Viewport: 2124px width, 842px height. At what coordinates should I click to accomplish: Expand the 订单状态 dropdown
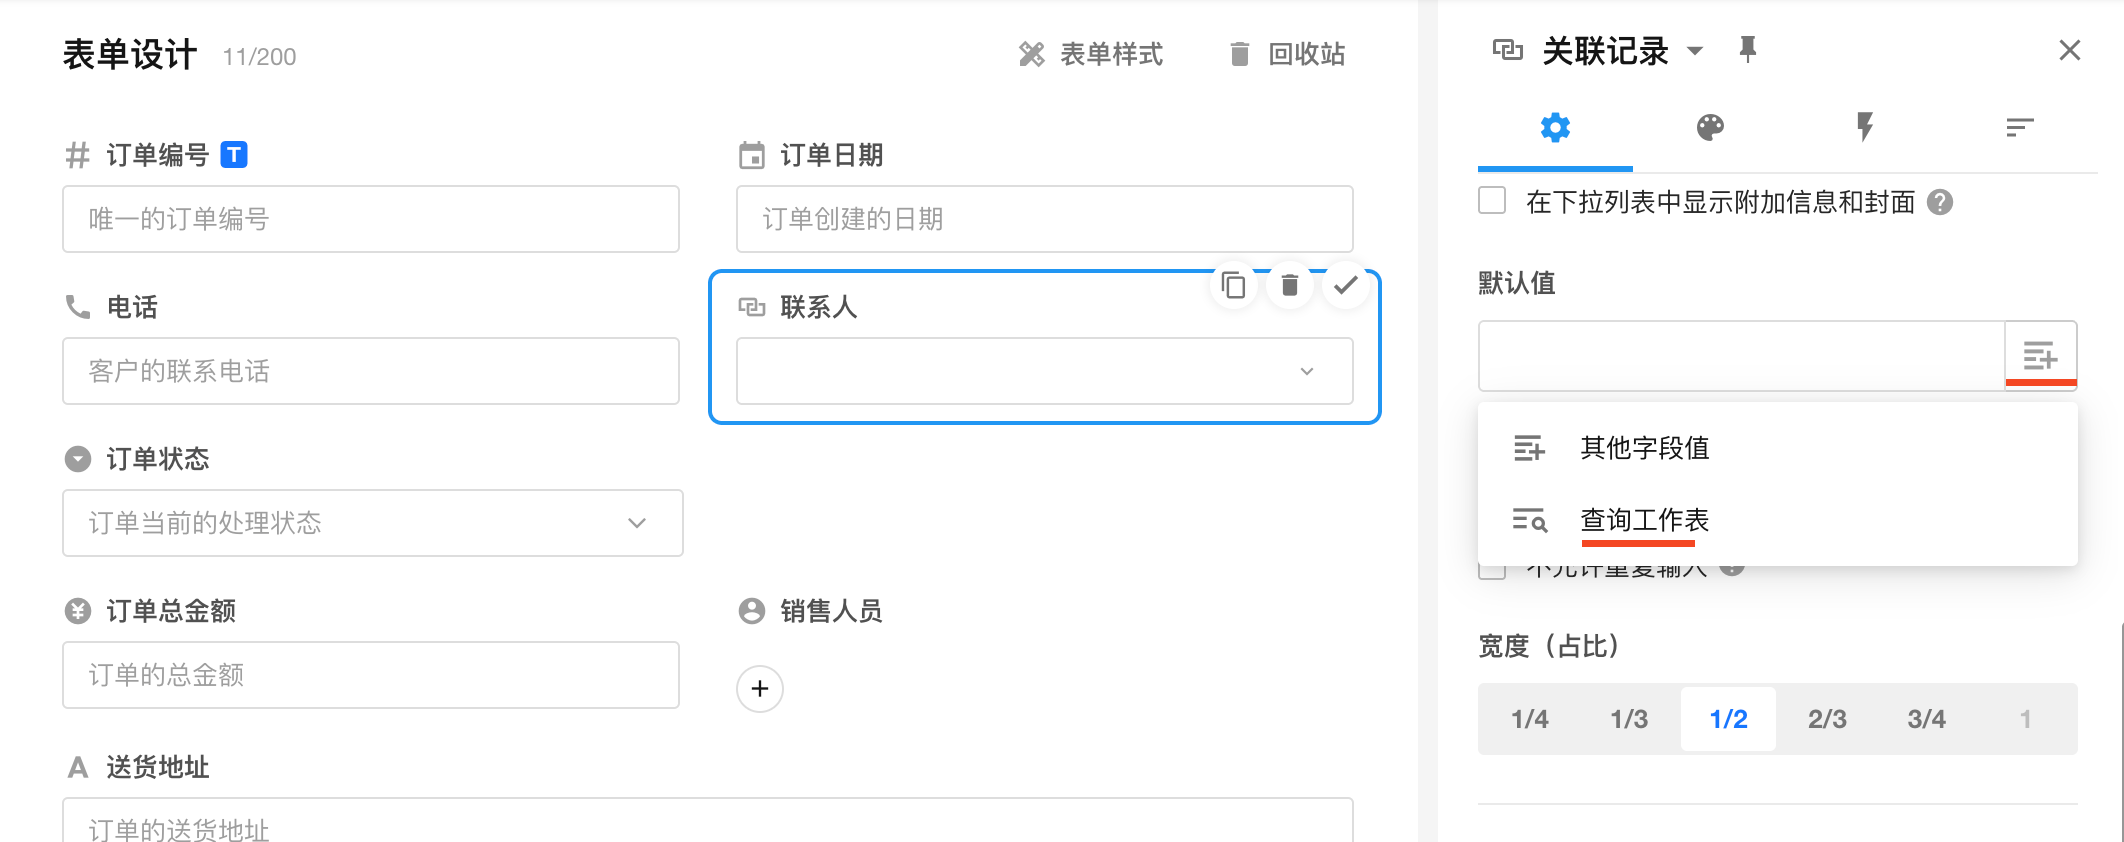[x=372, y=523]
